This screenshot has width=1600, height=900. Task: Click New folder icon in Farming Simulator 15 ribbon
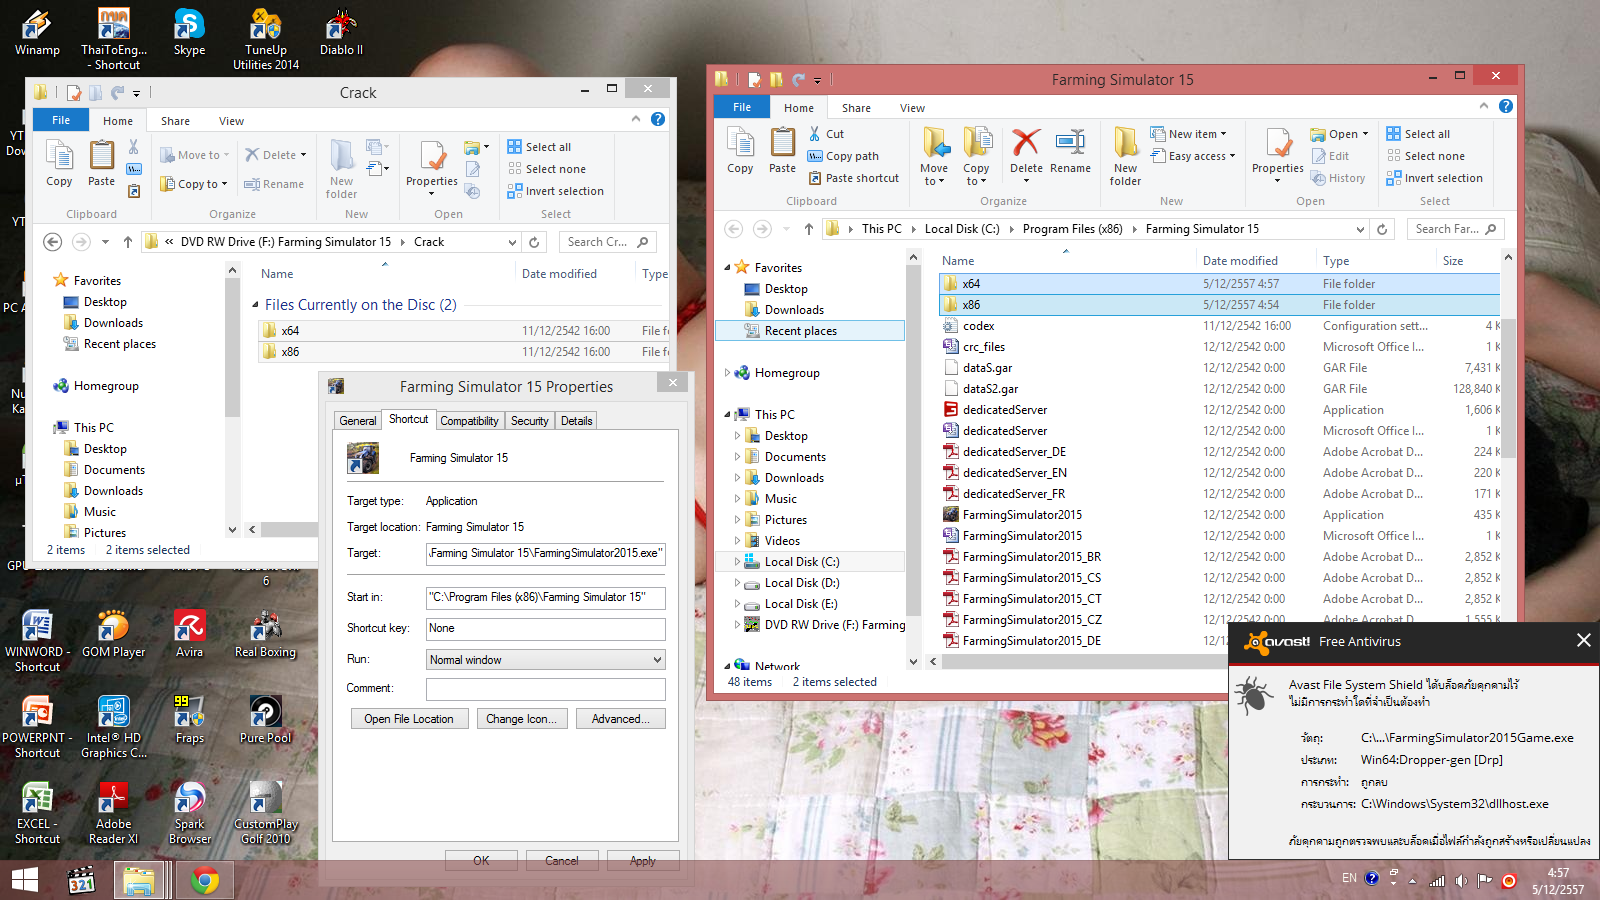(1125, 155)
